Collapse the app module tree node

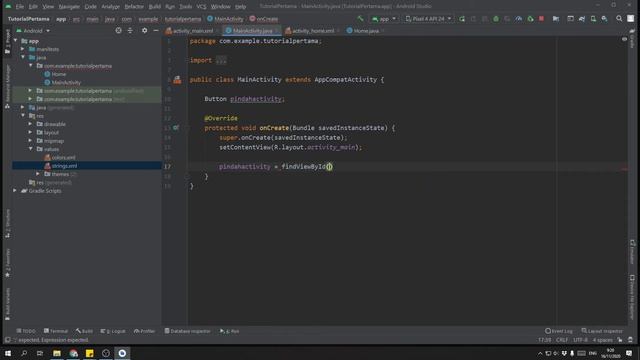16,41
